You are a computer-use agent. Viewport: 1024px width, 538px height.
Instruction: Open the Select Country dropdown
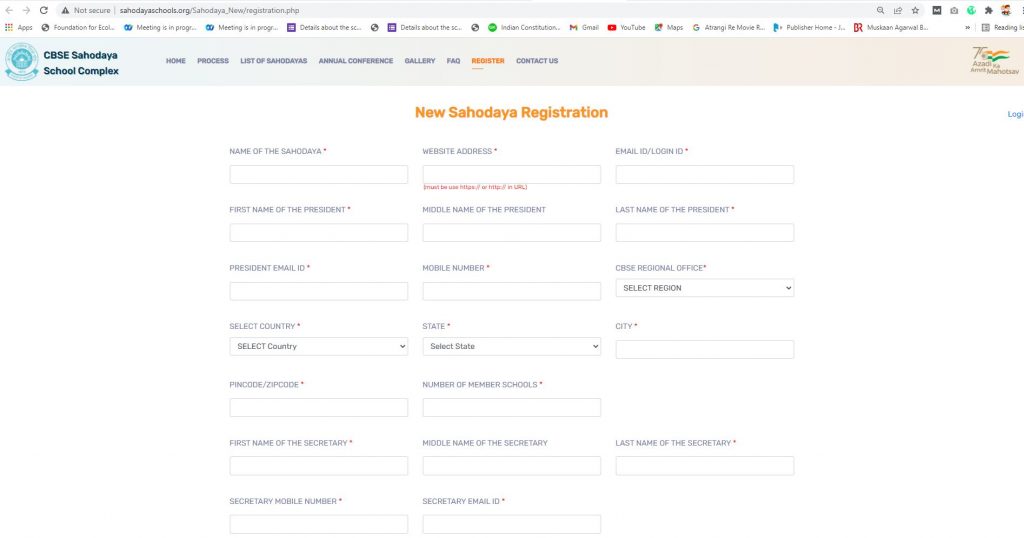(319, 346)
